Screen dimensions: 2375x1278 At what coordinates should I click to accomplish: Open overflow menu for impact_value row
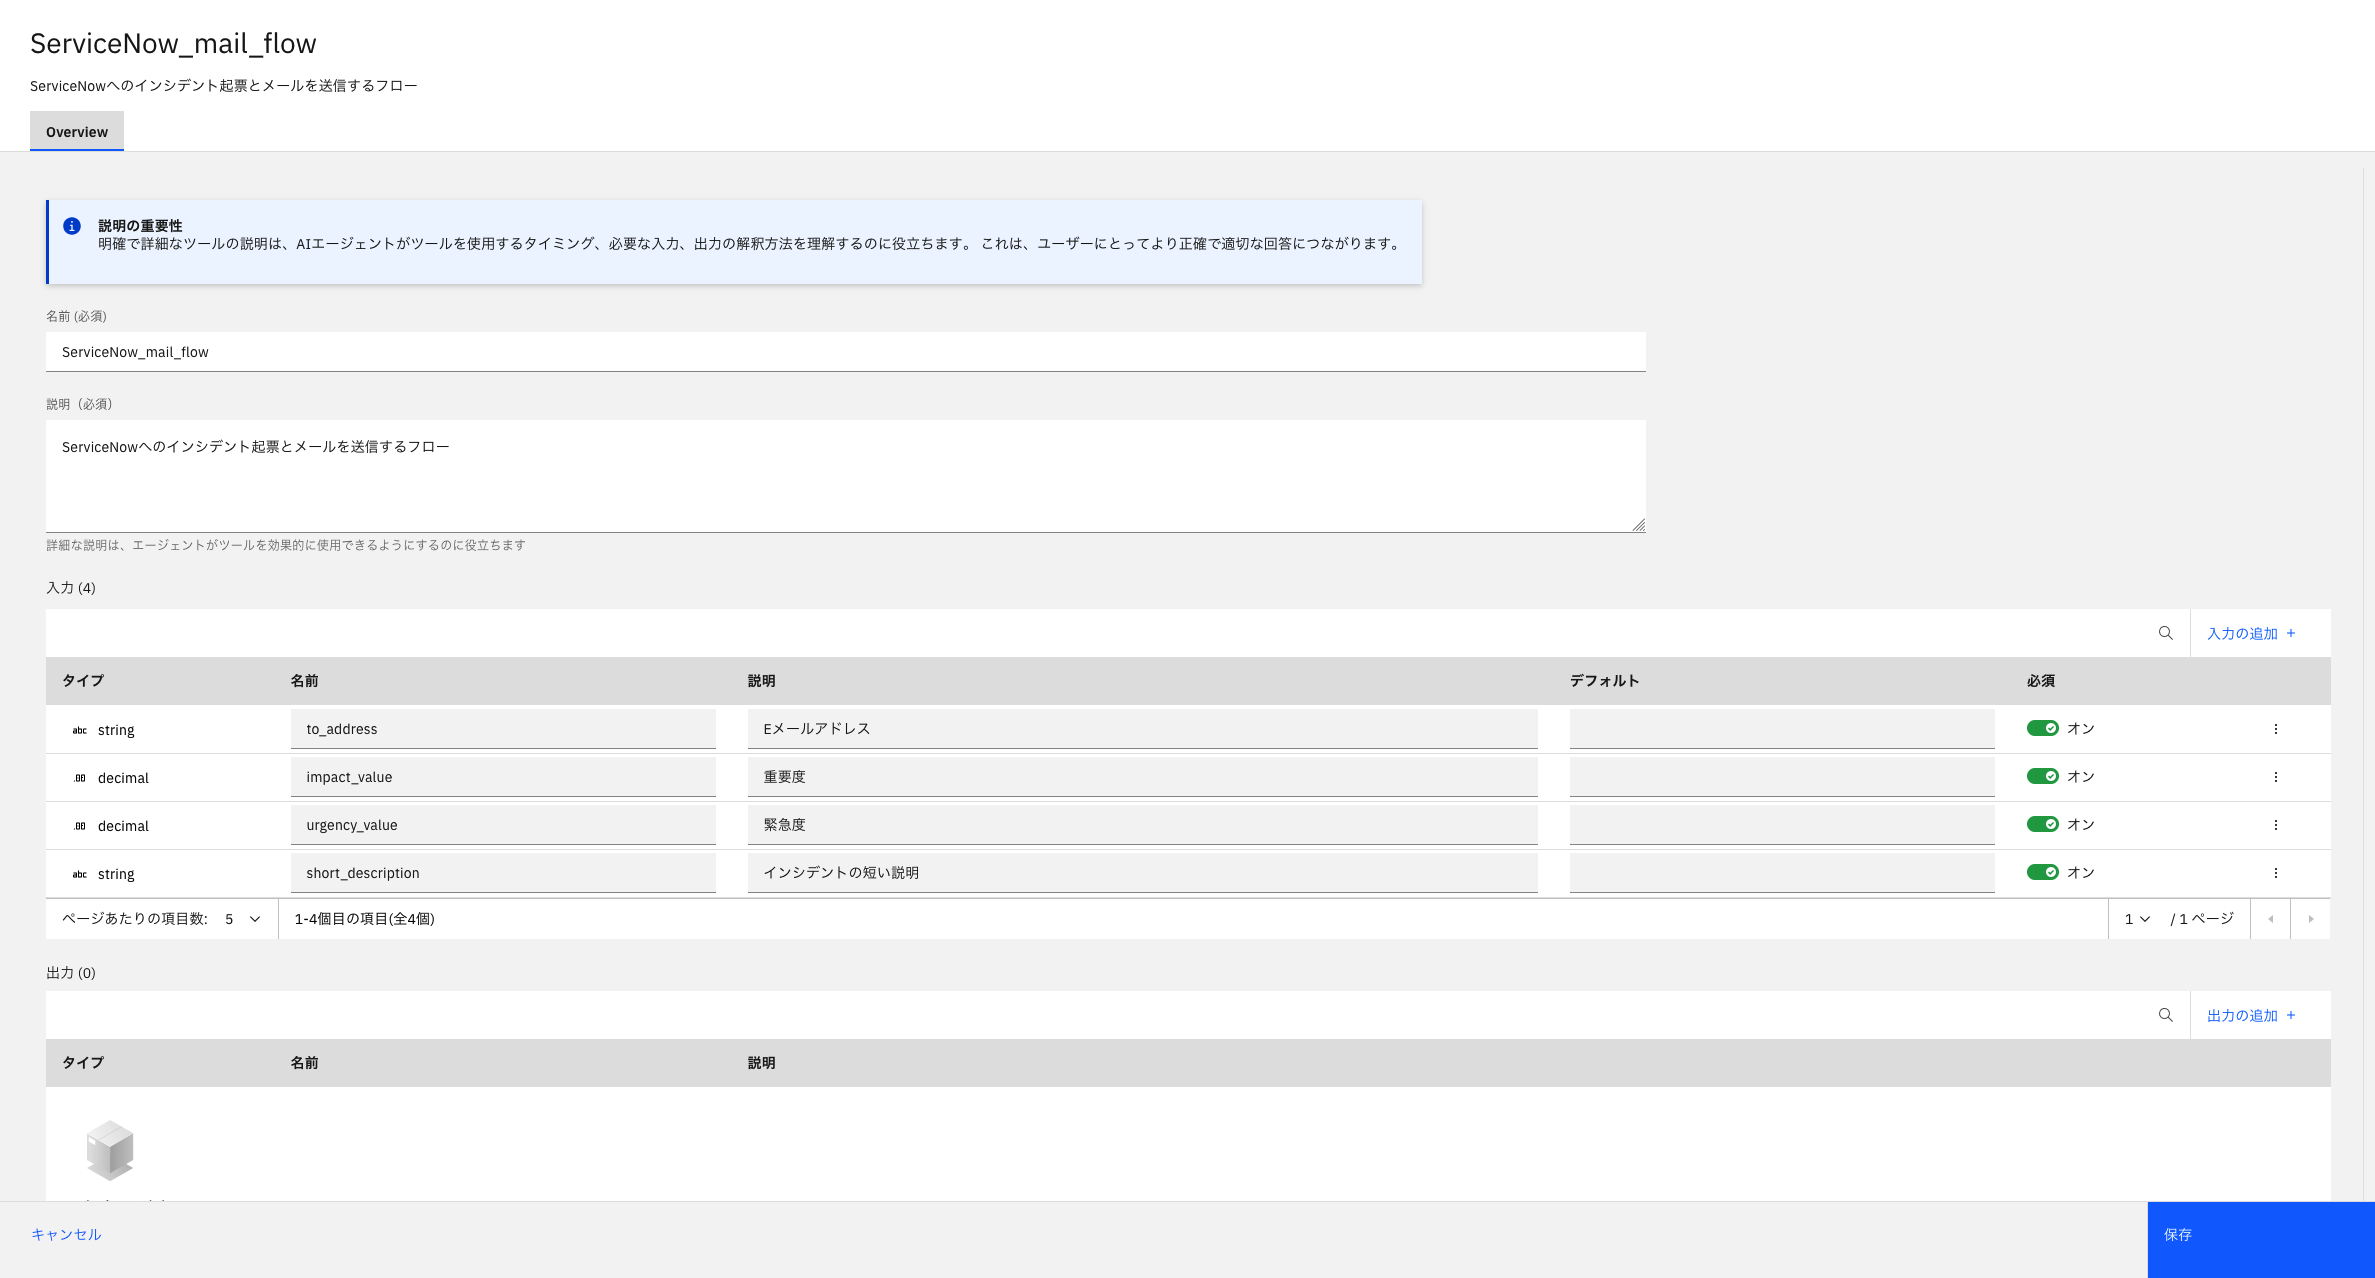(2275, 777)
